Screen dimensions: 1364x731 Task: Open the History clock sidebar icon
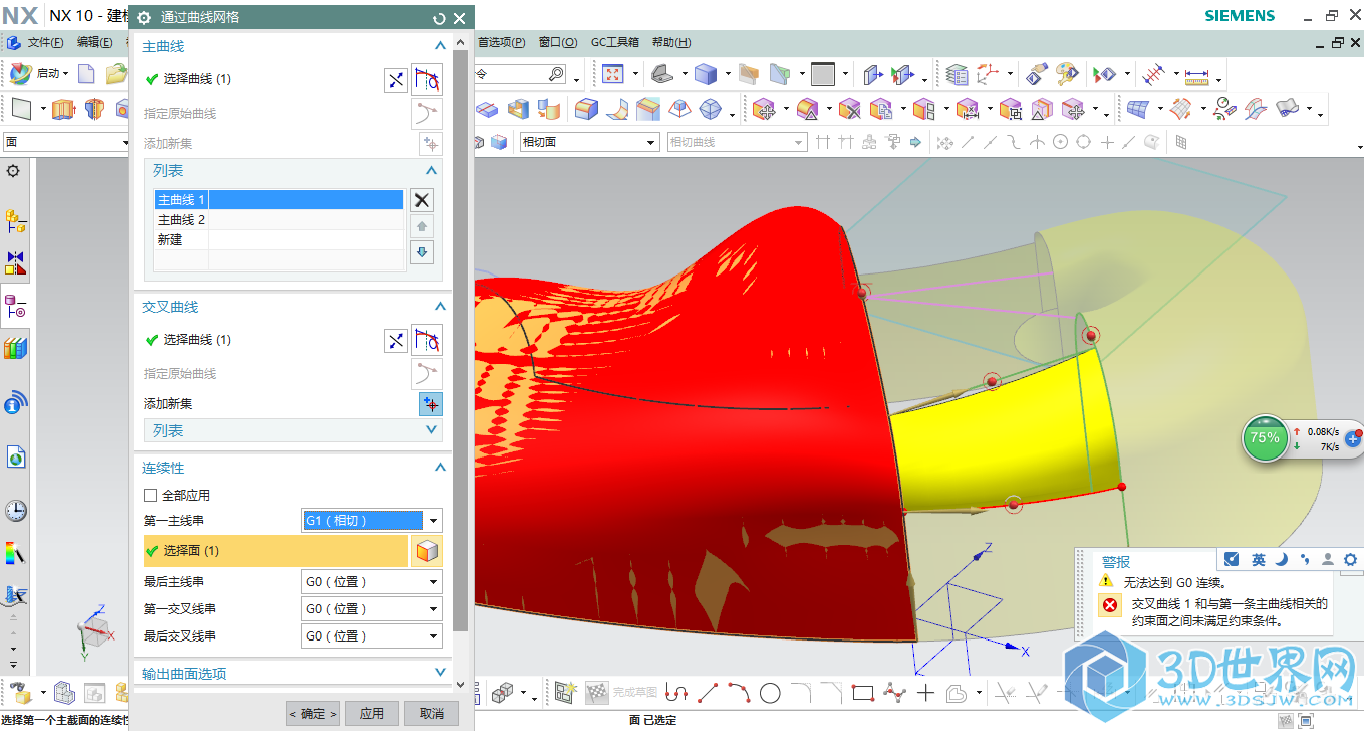[15, 511]
